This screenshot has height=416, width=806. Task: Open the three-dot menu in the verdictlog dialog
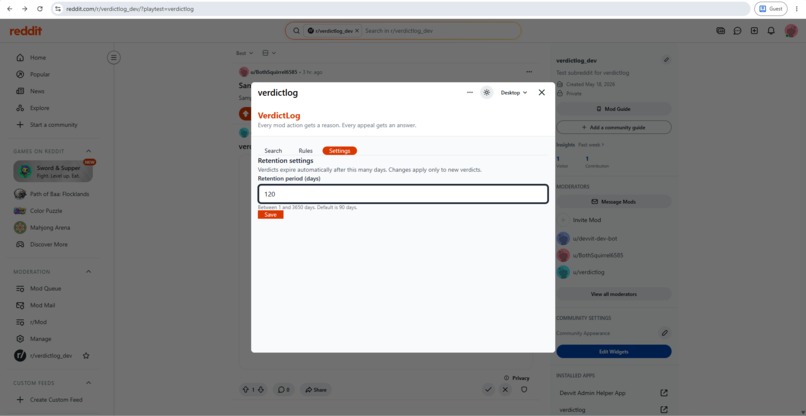(470, 93)
